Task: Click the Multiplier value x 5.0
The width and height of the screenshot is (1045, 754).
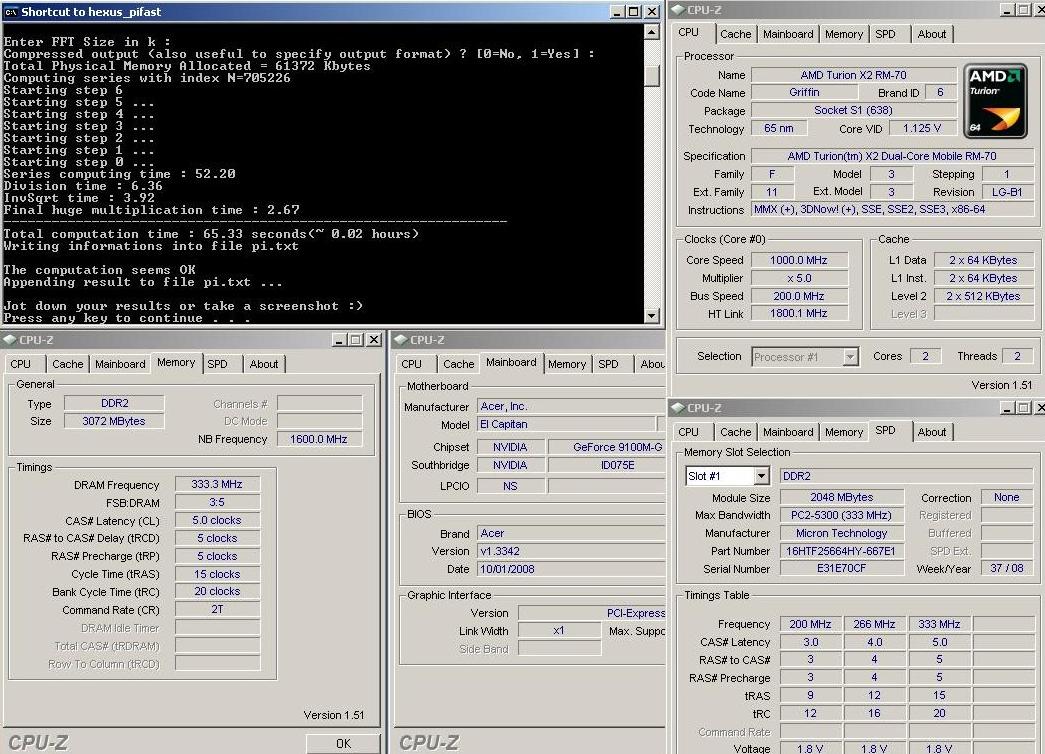Action: pos(799,278)
